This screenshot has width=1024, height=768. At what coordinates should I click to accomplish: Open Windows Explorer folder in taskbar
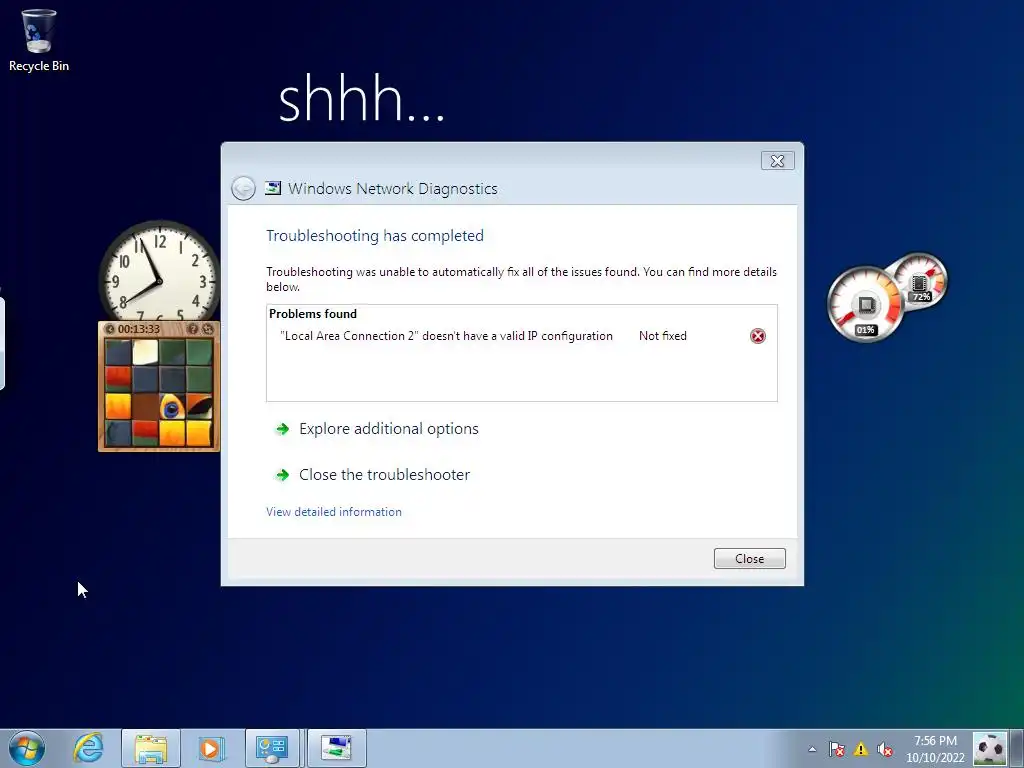pyautogui.click(x=151, y=748)
